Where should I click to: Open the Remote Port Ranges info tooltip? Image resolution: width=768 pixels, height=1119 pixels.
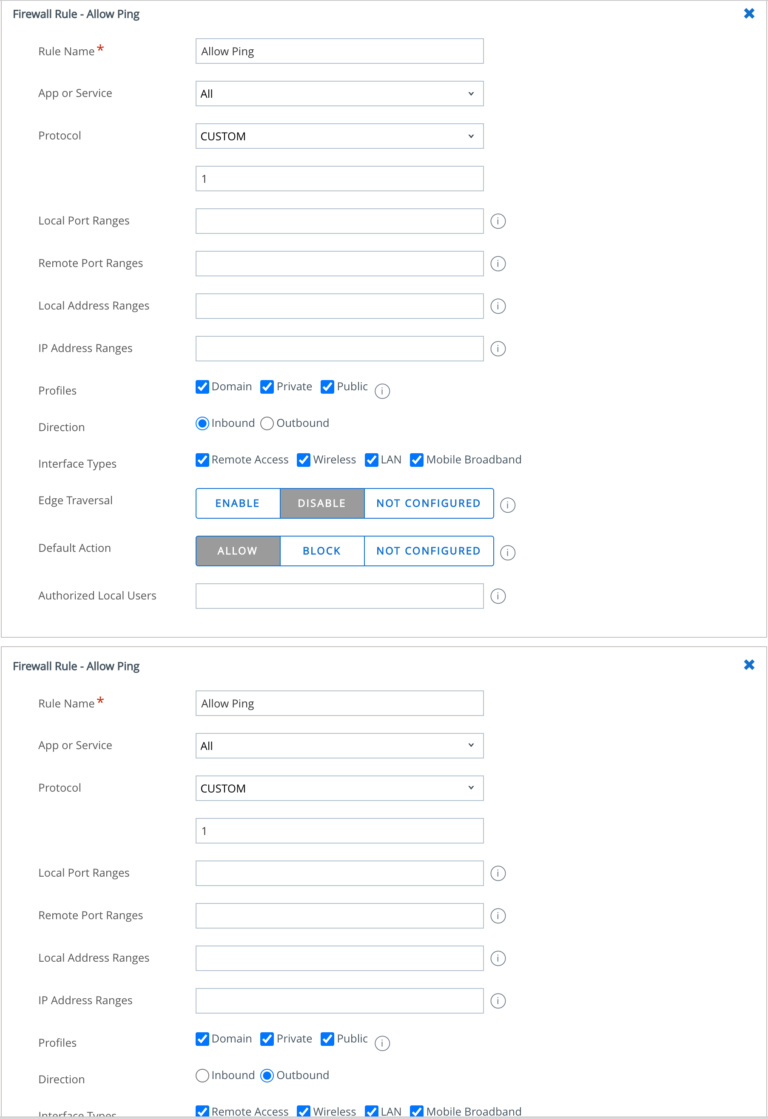(x=498, y=263)
